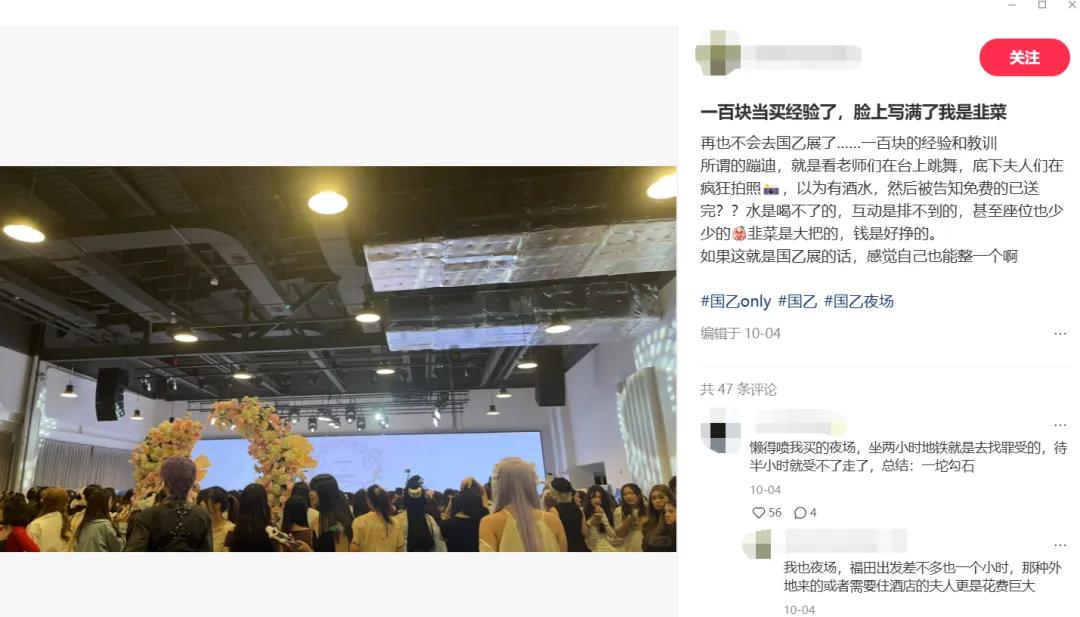
Task: Open the #国乙 hashtag link
Action: (x=797, y=301)
